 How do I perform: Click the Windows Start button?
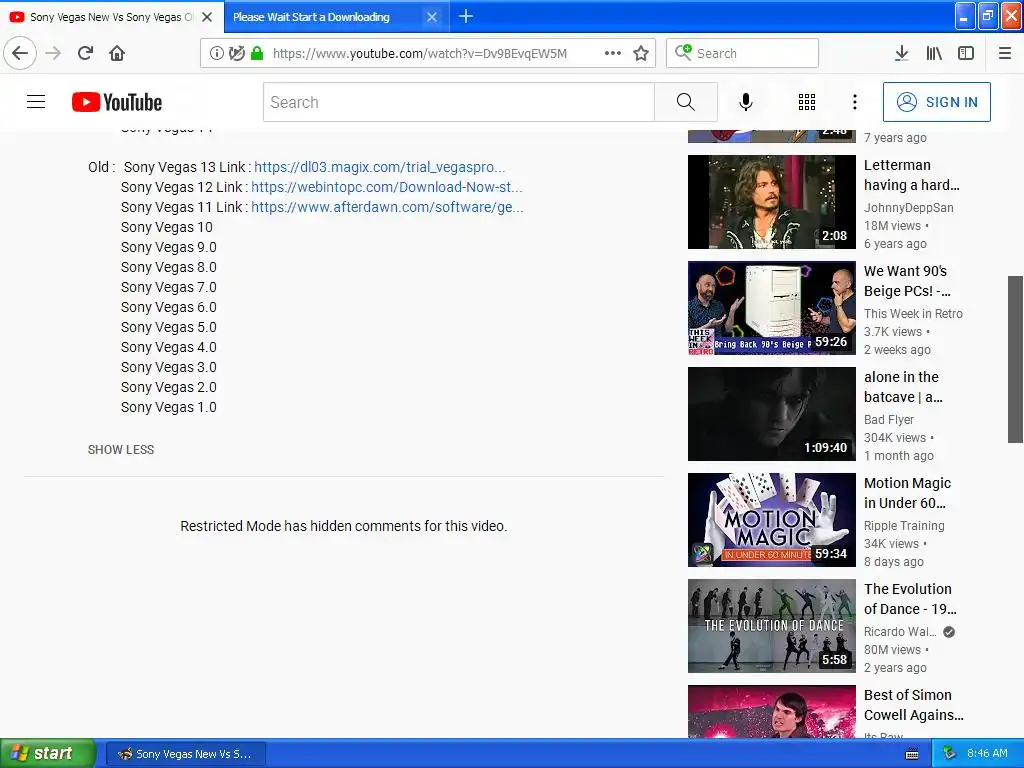pyautogui.click(x=48, y=753)
